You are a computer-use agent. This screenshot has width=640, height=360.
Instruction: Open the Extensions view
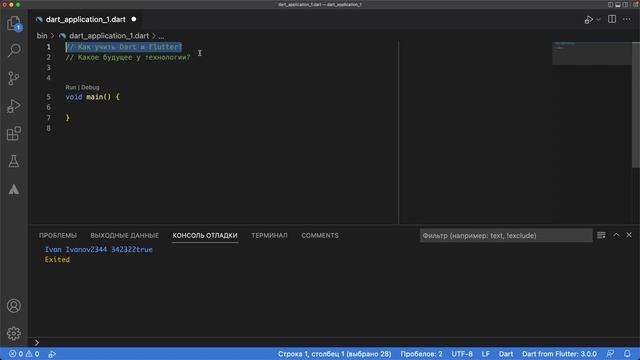click(x=14, y=133)
